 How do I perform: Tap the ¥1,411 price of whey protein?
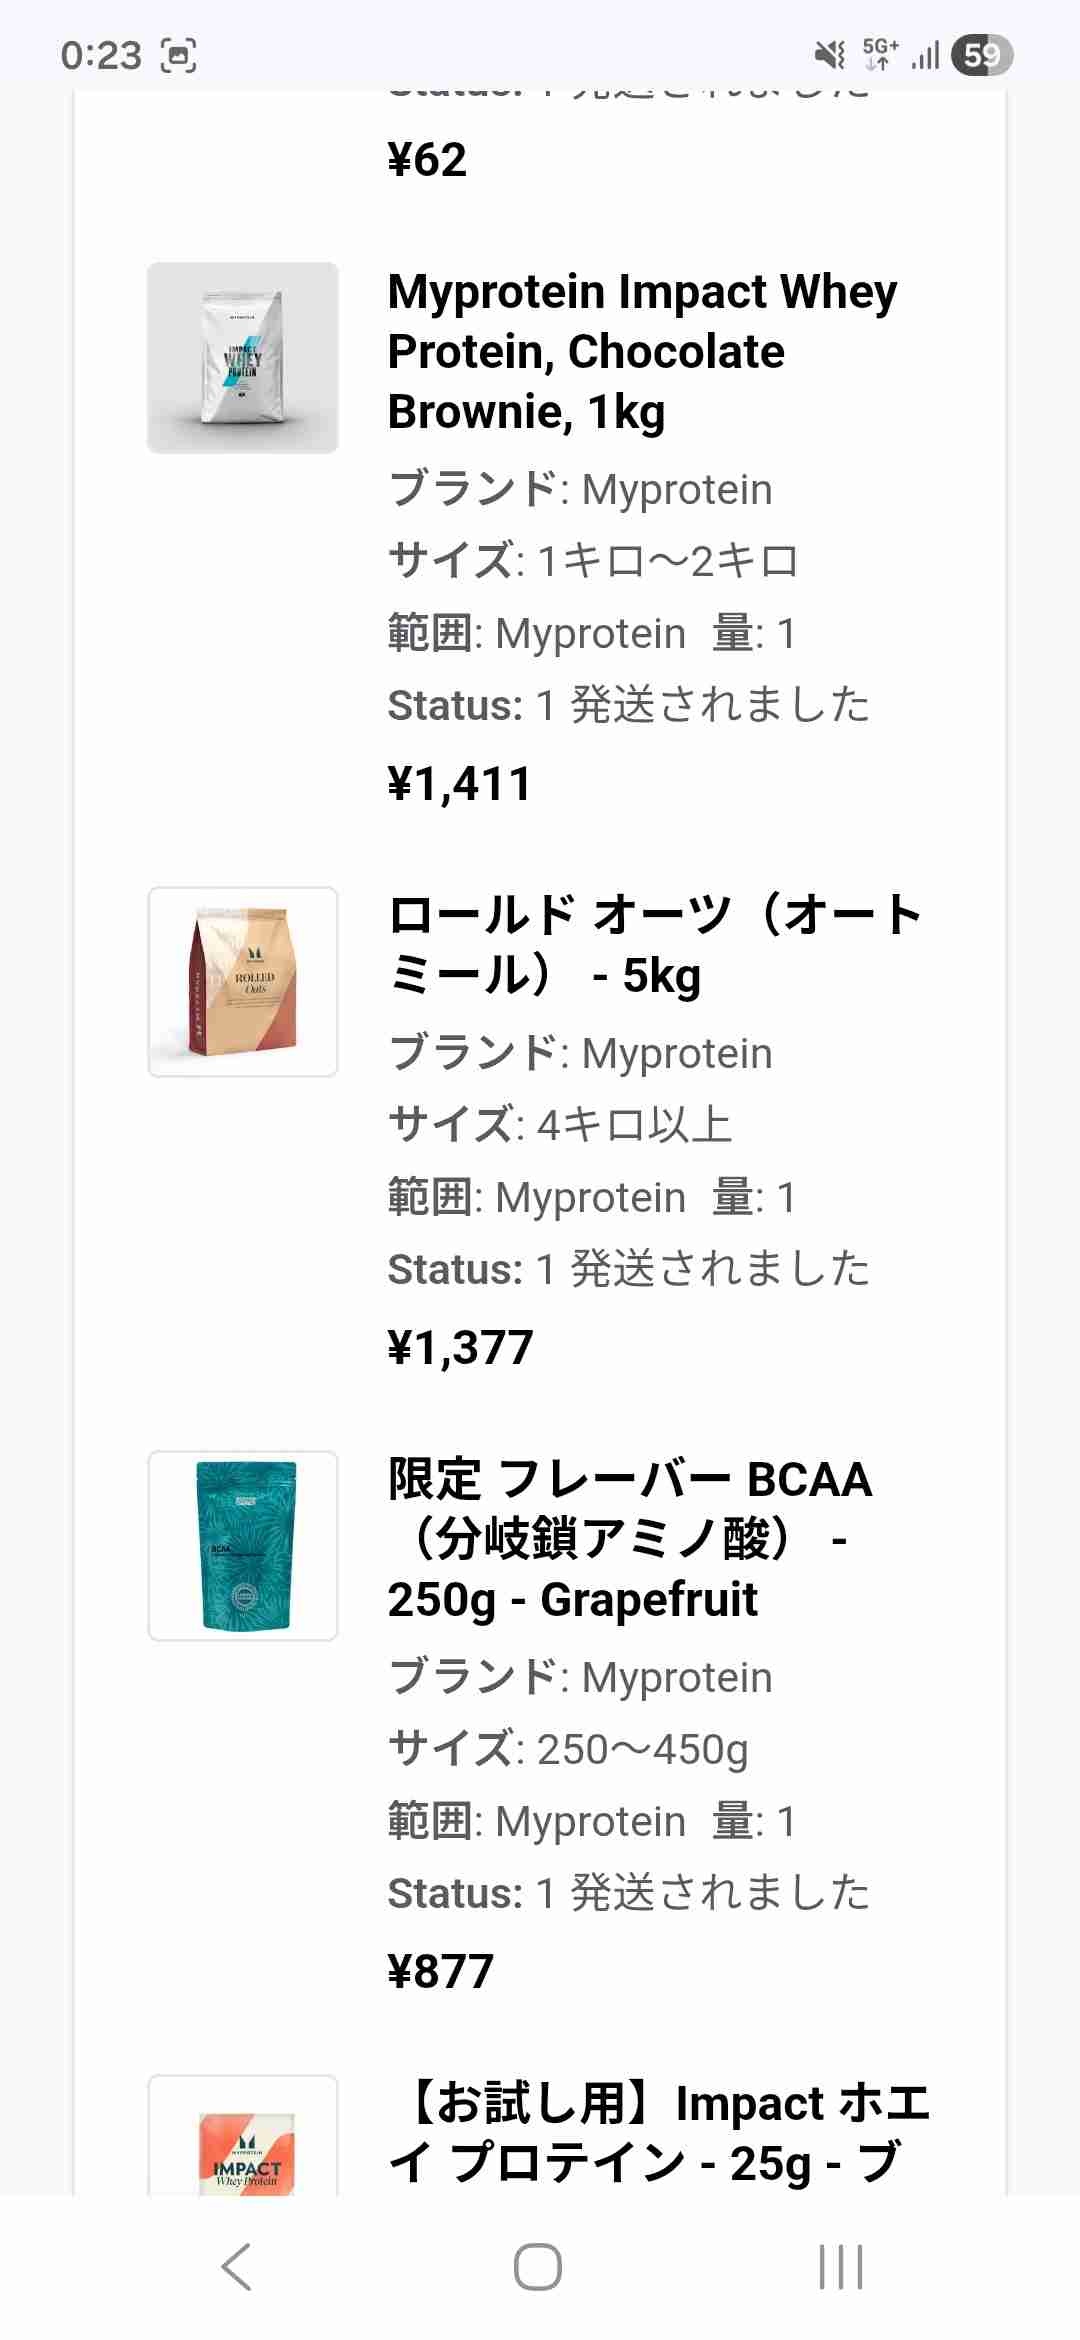459,784
